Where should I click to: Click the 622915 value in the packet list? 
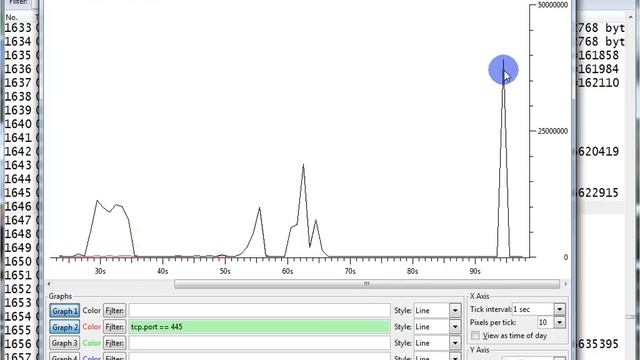[x=598, y=193]
